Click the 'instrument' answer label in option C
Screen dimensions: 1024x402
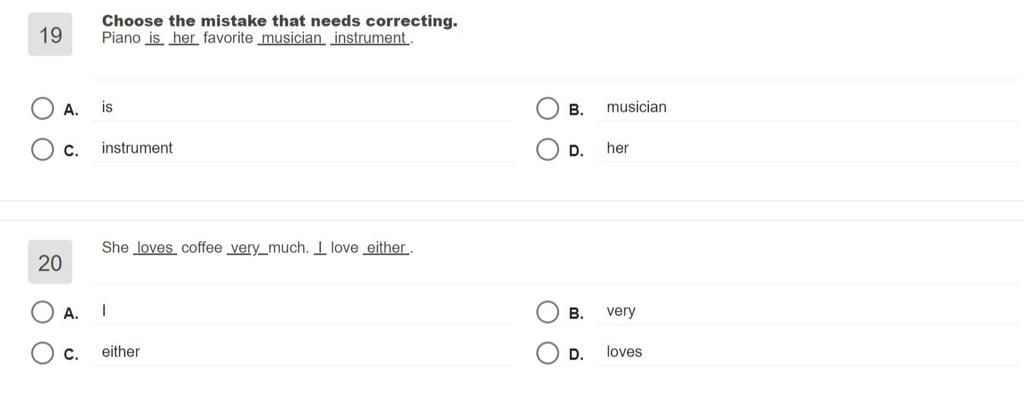pyautogui.click(x=137, y=148)
